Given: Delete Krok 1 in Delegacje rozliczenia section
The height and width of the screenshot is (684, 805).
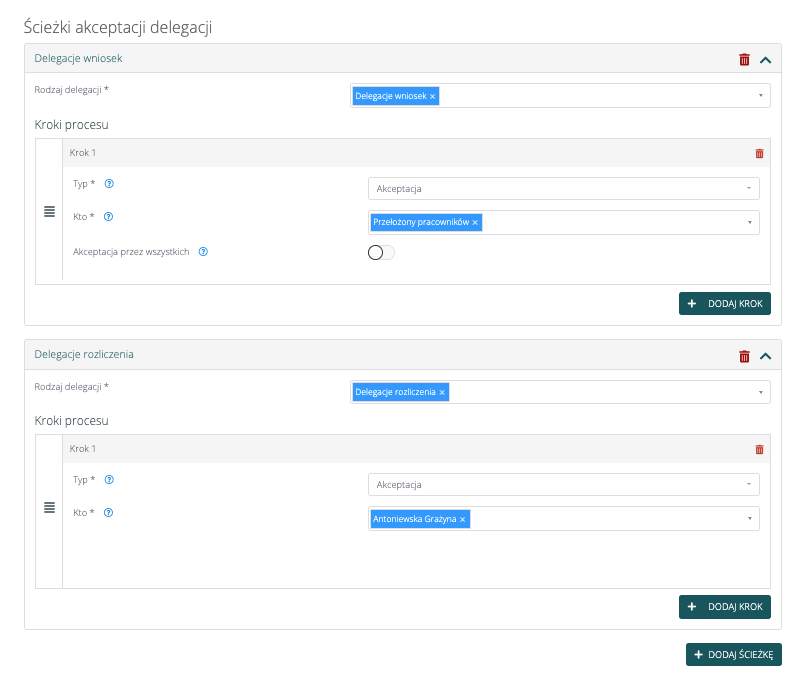Looking at the screenshot, I should (x=759, y=449).
